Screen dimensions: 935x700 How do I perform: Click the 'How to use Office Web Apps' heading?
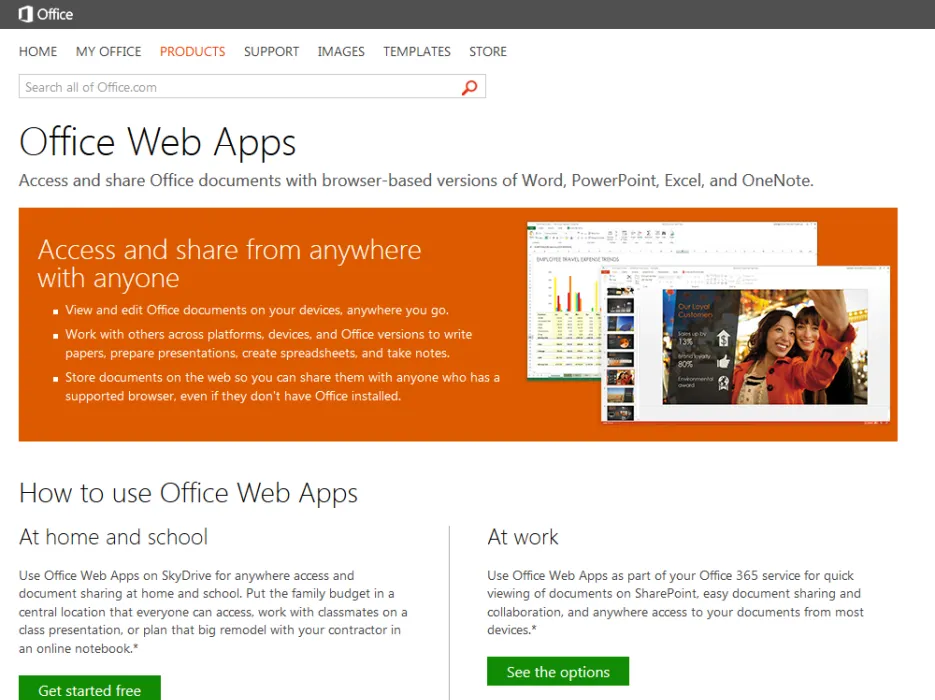188,494
